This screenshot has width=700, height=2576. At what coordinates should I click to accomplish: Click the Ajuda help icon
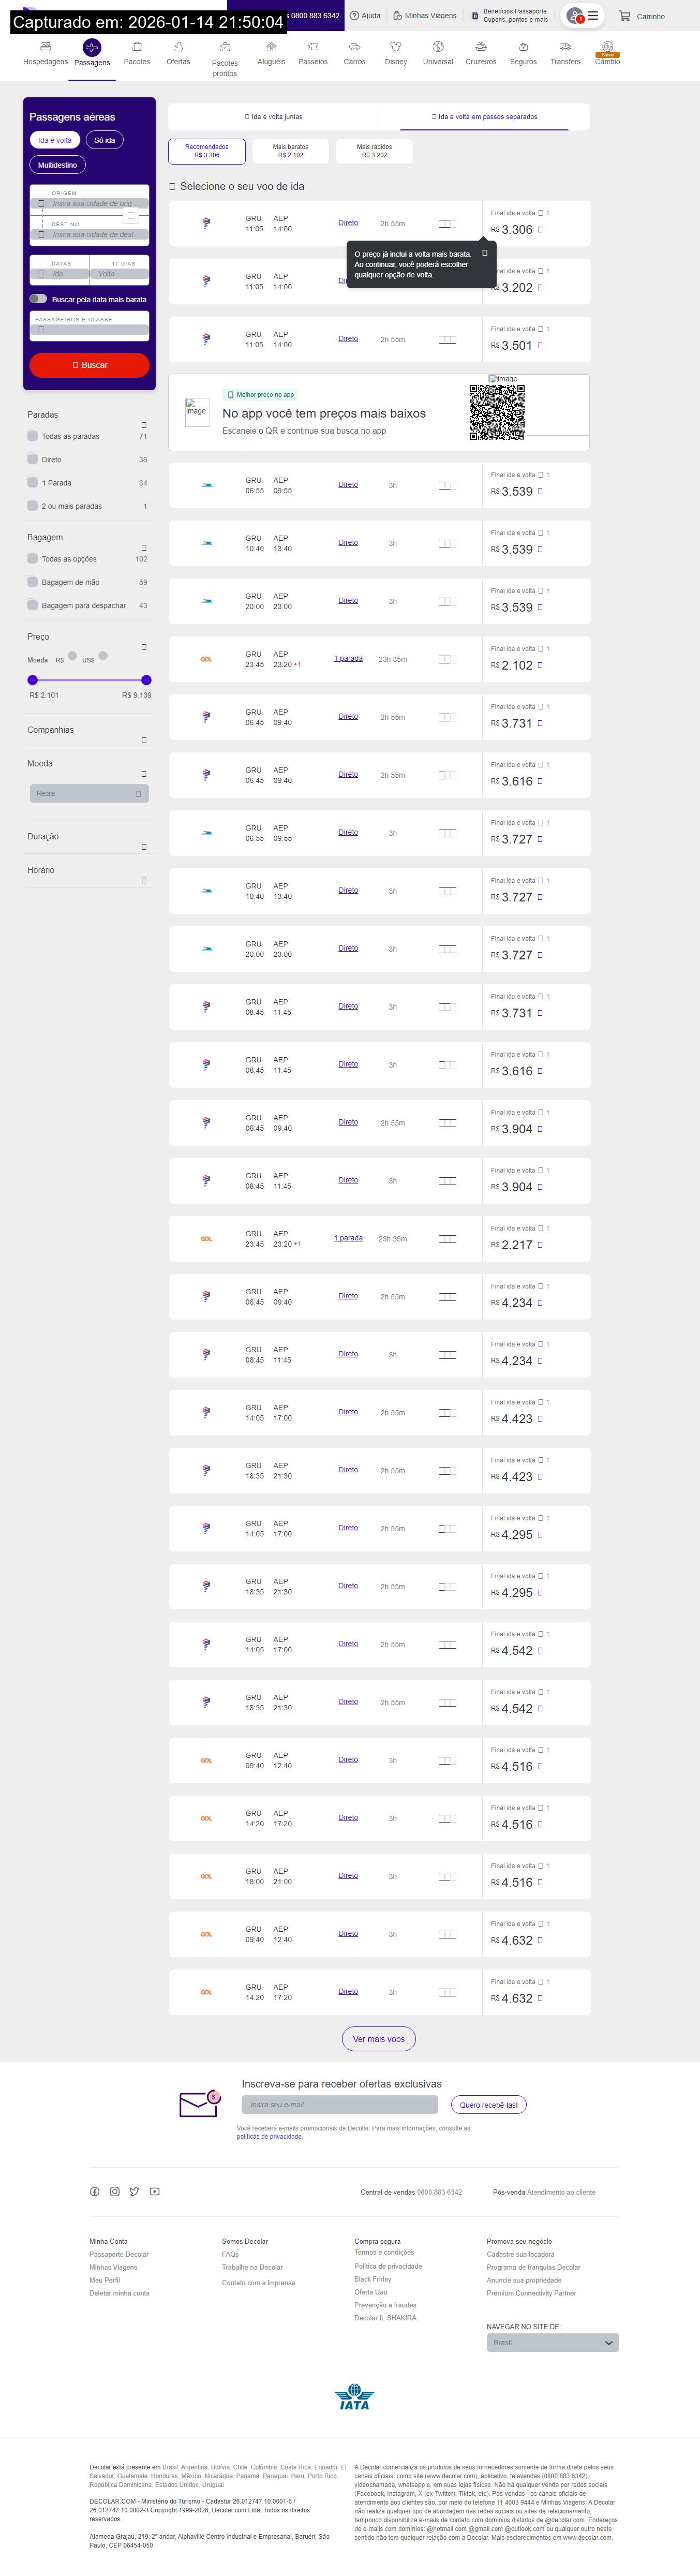[354, 16]
